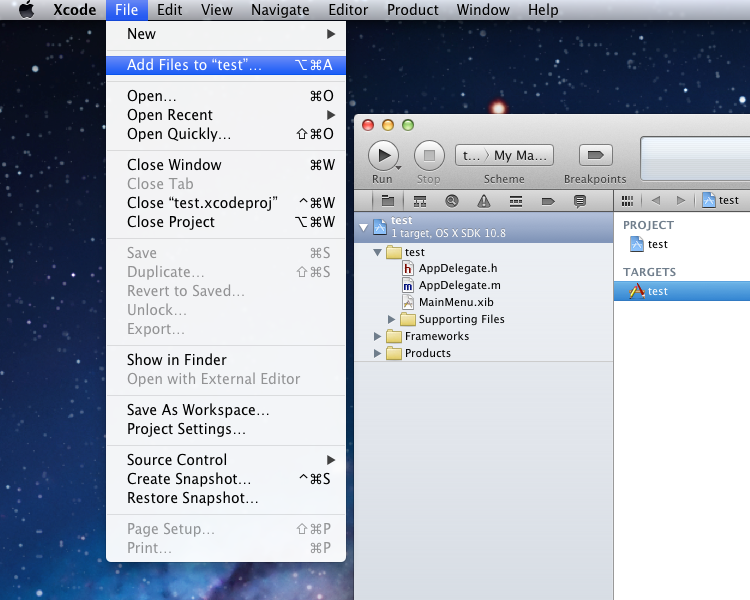This screenshot has width=750, height=600.
Task: Open the Xcode application menu
Action: (x=75, y=10)
